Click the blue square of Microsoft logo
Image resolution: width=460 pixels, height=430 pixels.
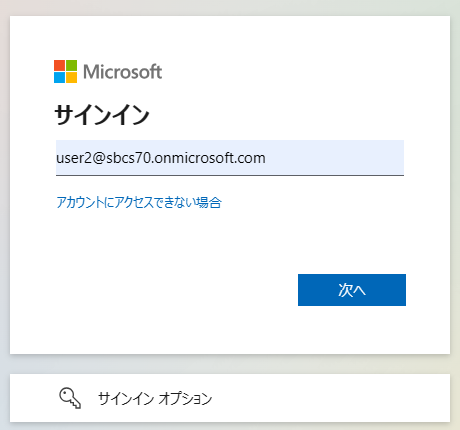(59, 77)
